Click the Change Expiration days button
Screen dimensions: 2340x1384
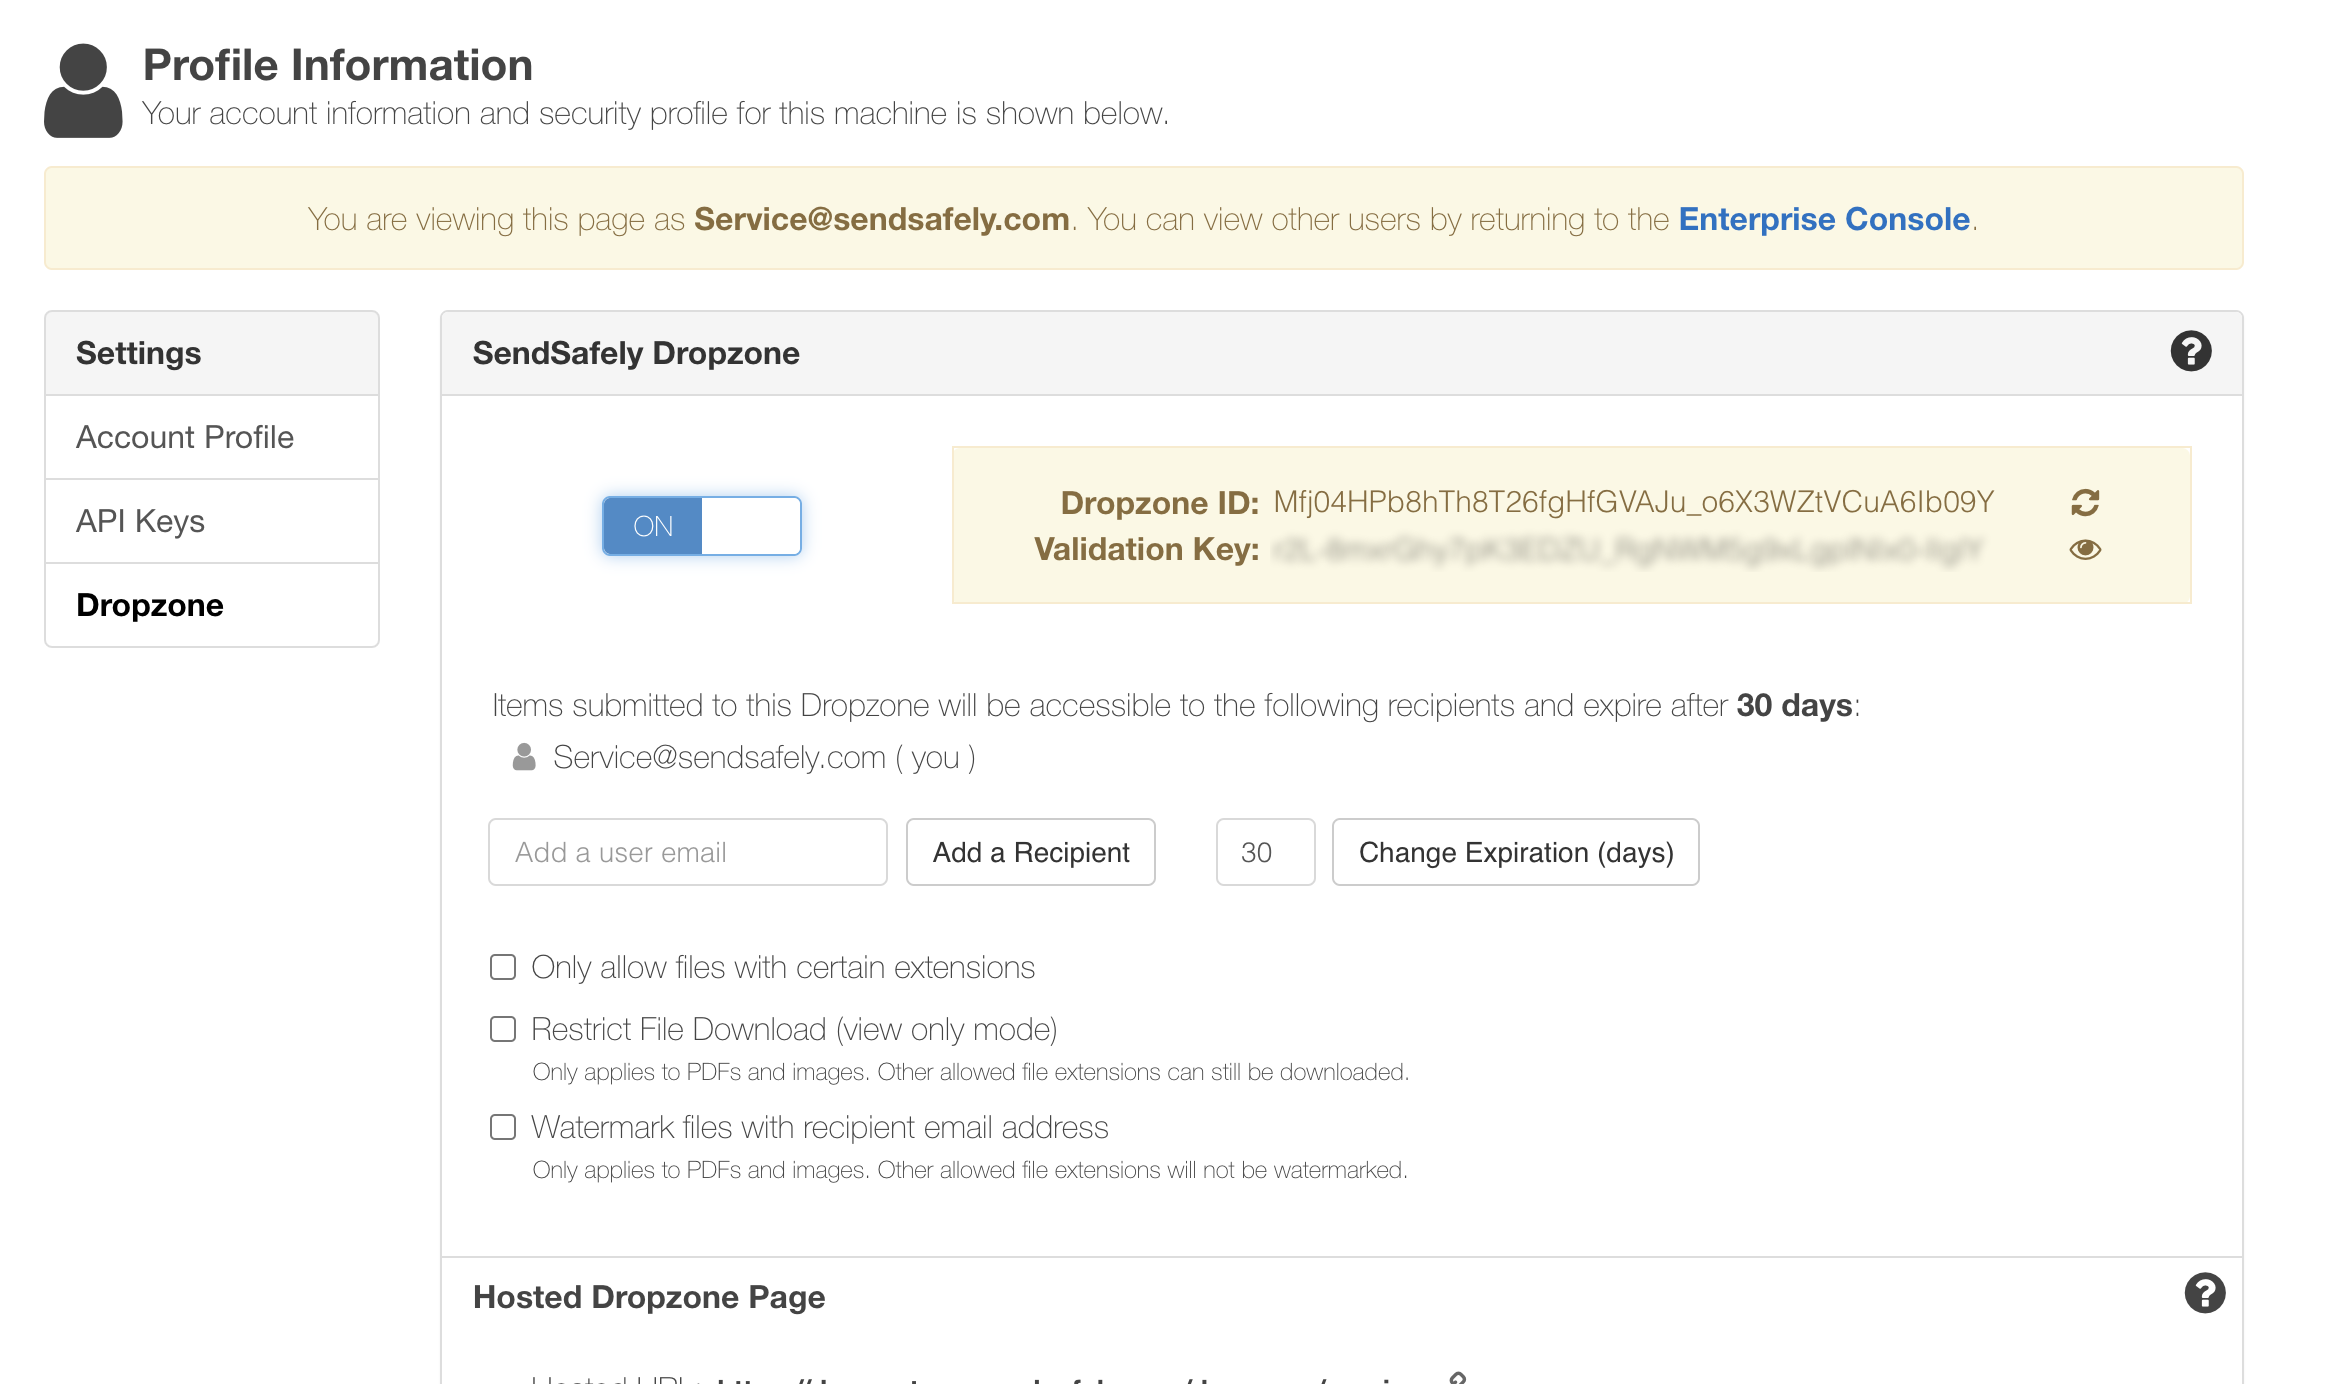click(1515, 852)
